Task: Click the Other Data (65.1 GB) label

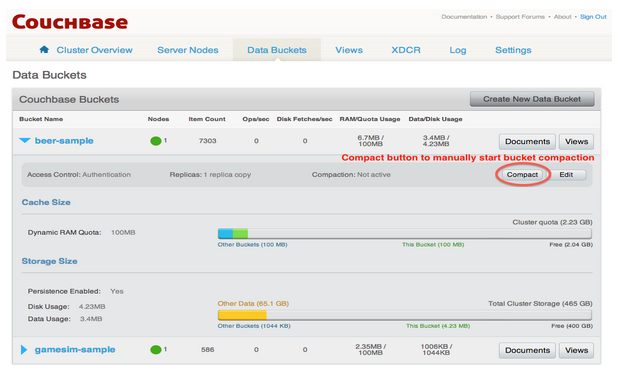Action: pyautogui.click(x=253, y=304)
